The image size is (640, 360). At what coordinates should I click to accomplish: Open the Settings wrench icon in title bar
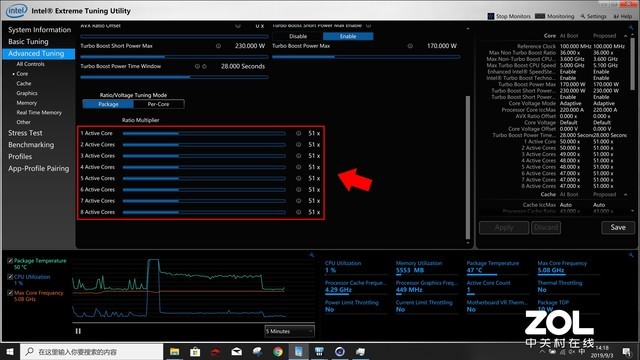583,16
